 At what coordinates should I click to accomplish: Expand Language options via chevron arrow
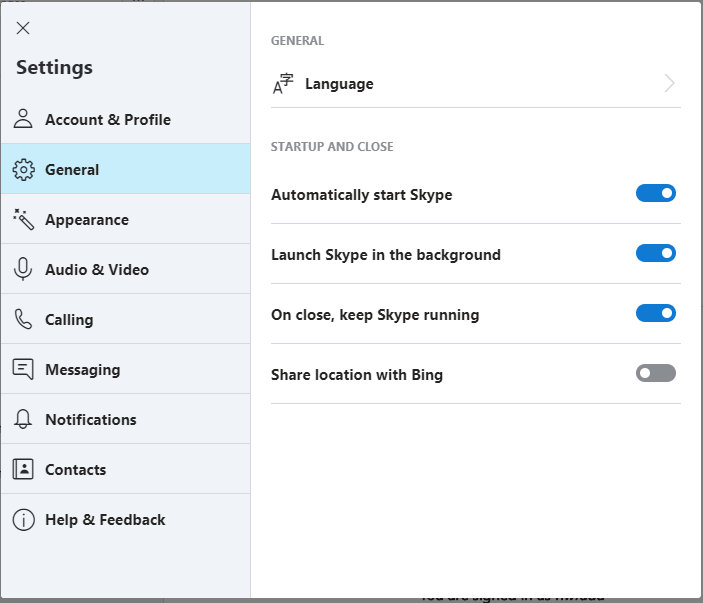(x=670, y=83)
